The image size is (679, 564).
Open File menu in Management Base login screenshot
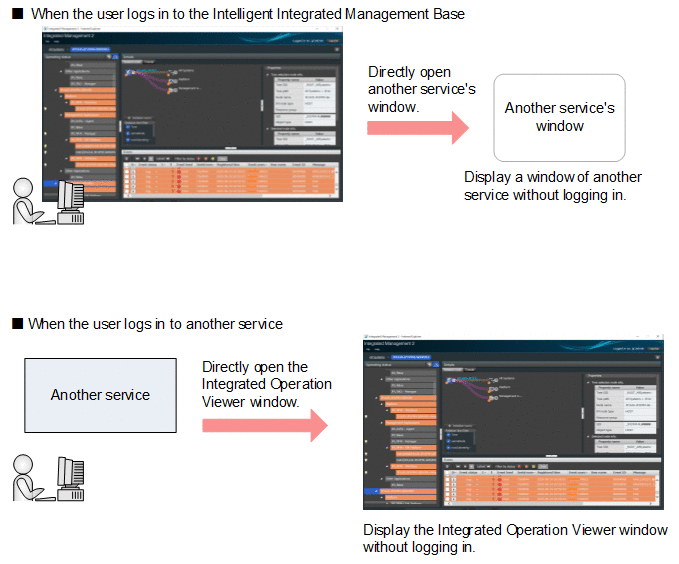pyautogui.click(x=48, y=42)
